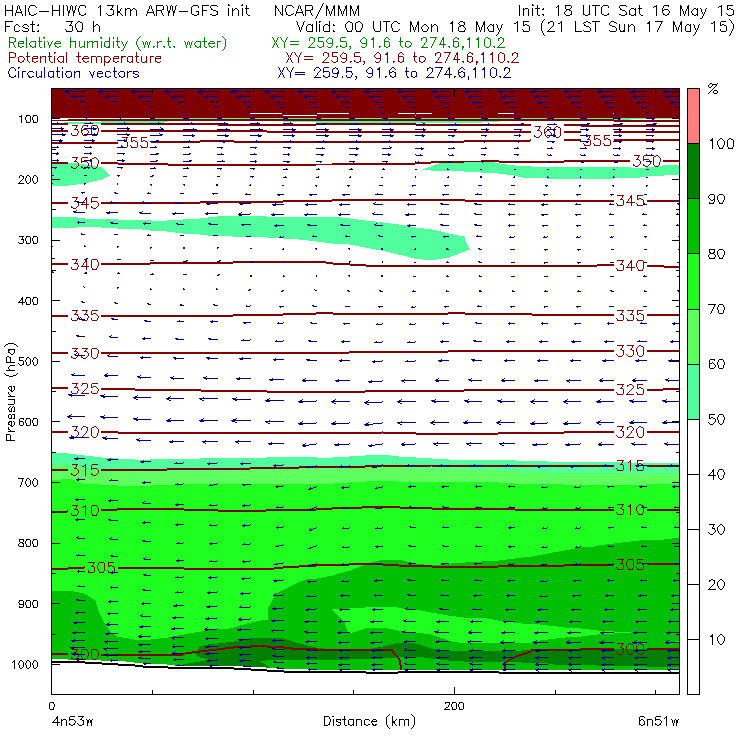Click the '300' pressure axis tick label
The image size is (740, 740).
point(28,240)
